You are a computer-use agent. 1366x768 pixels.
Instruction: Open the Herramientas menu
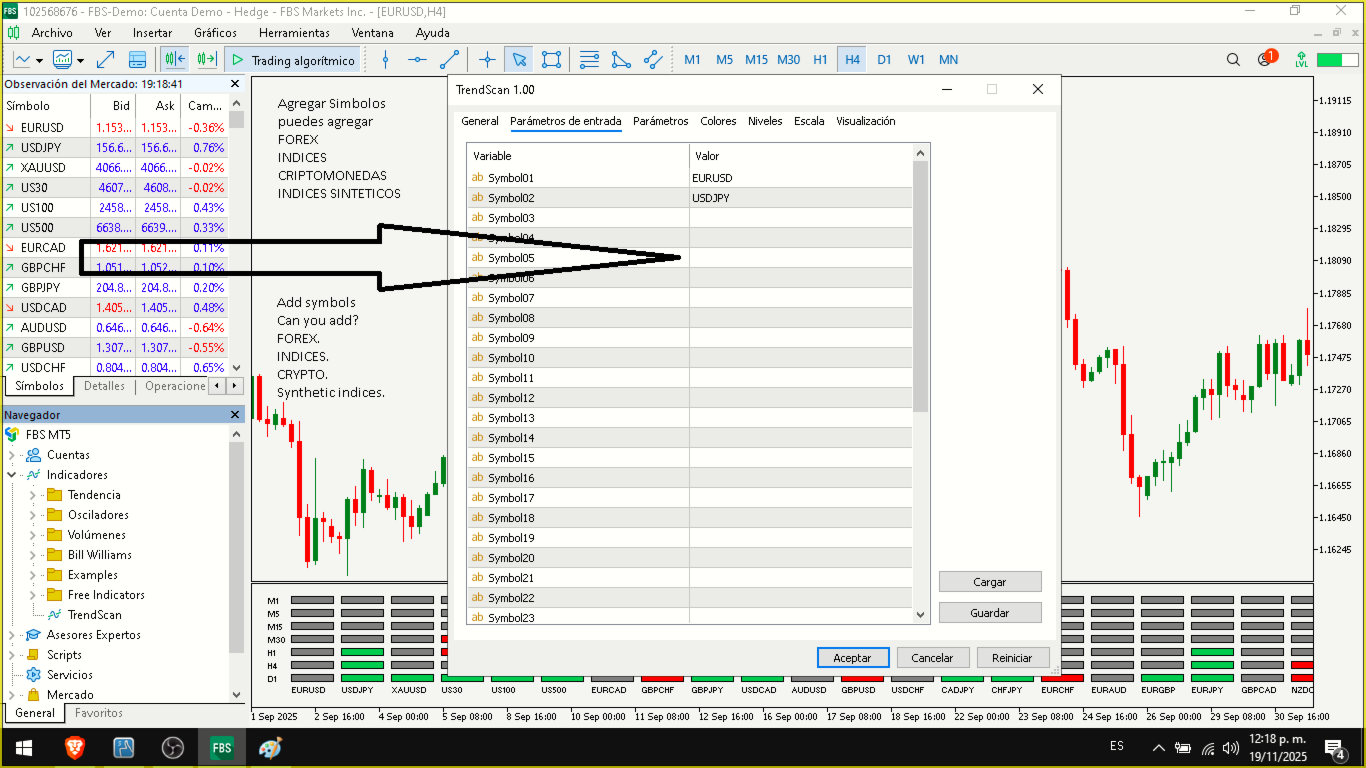click(x=295, y=33)
